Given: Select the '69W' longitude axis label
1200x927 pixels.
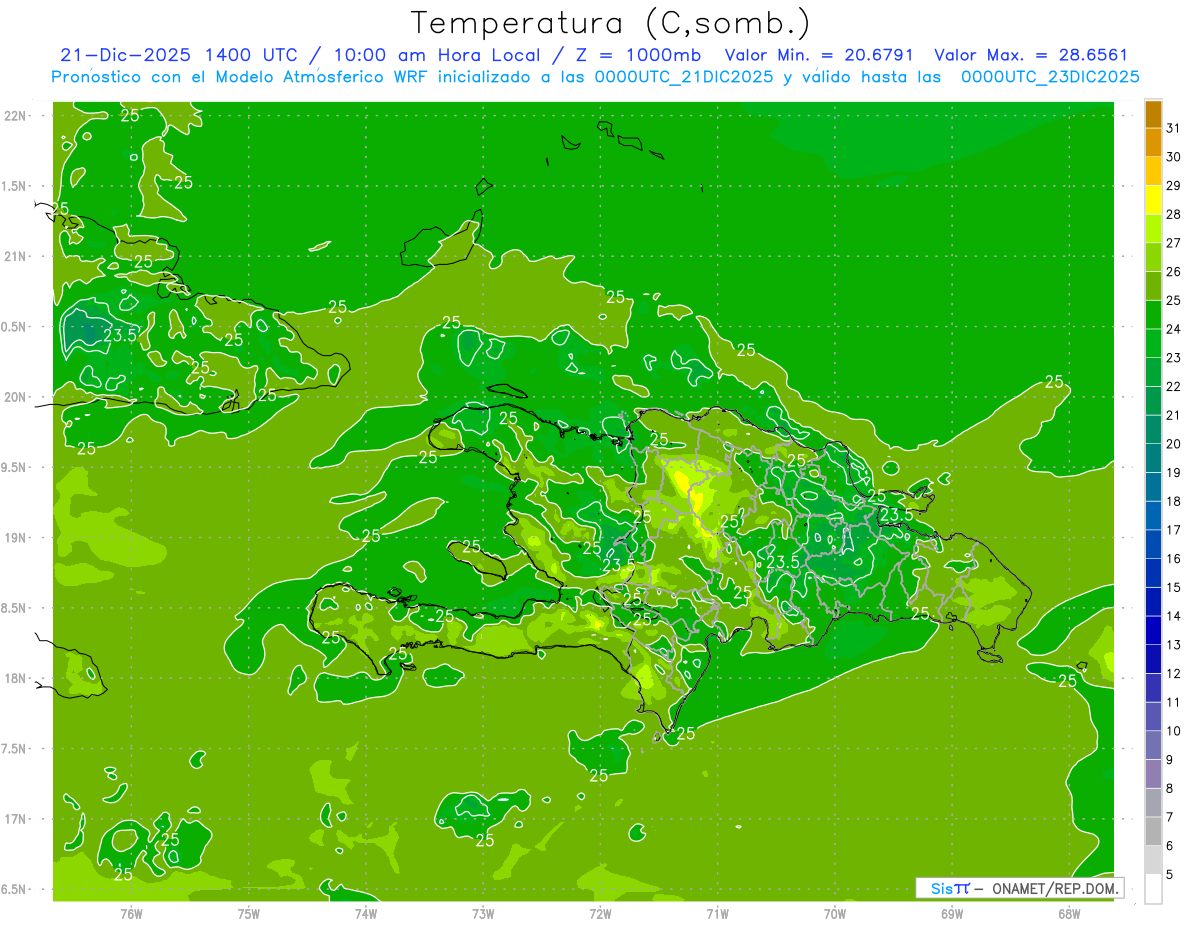Looking at the screenshot, I should [x=952, y=913].
